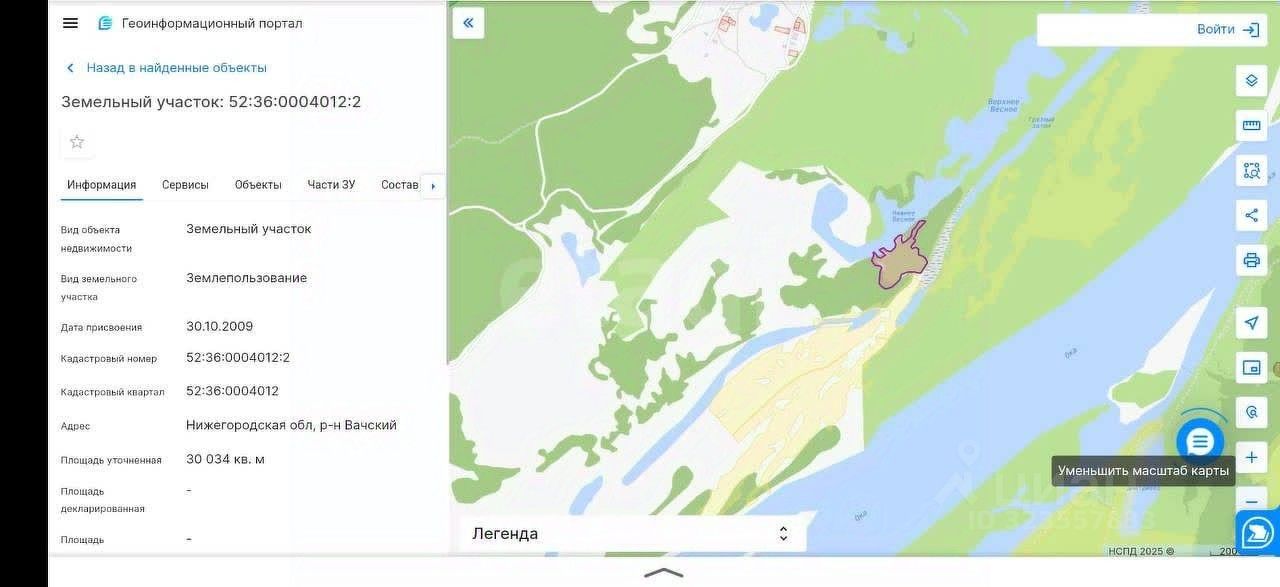Viewport: 1280px width, 587px height.
Task: Click the Геоинформационный портал logo icon
Action: pyautogui.click(x=105, y=23)
